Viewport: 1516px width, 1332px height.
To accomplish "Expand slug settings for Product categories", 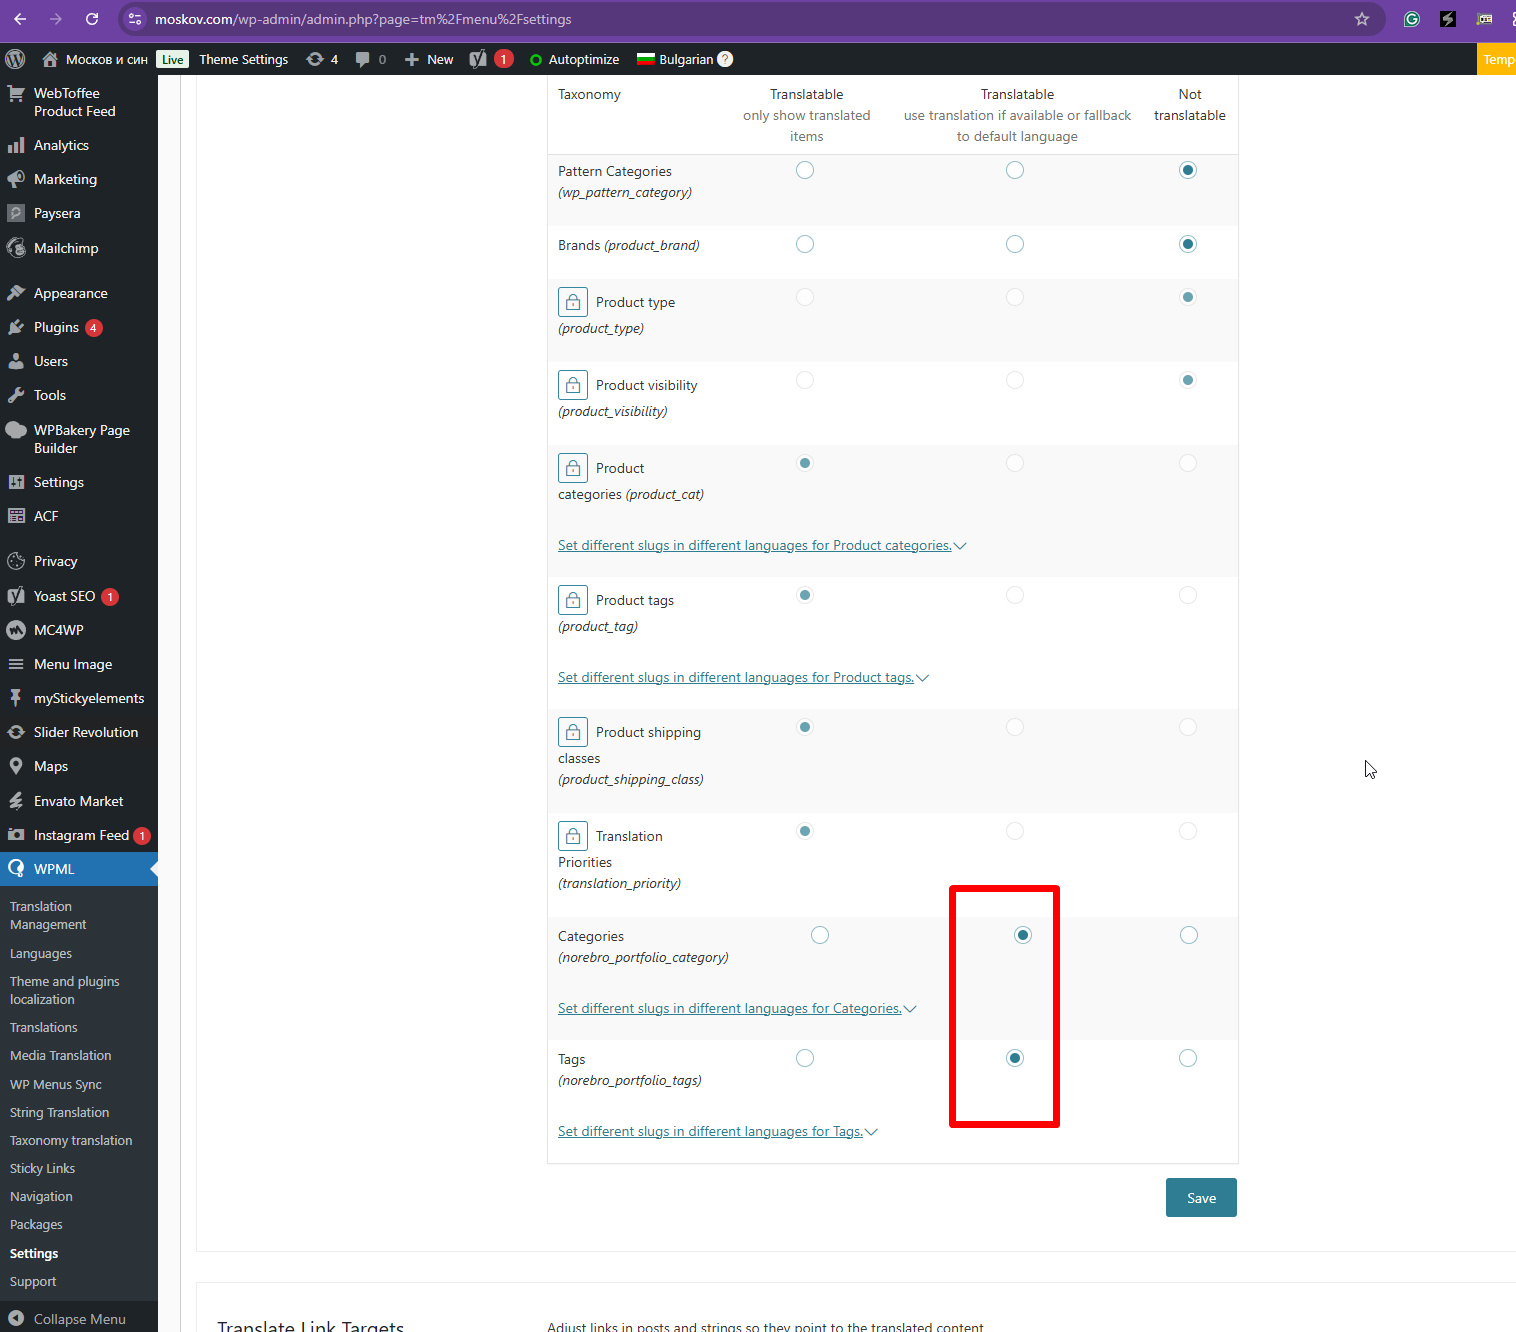I will click(x=762, y=545).
